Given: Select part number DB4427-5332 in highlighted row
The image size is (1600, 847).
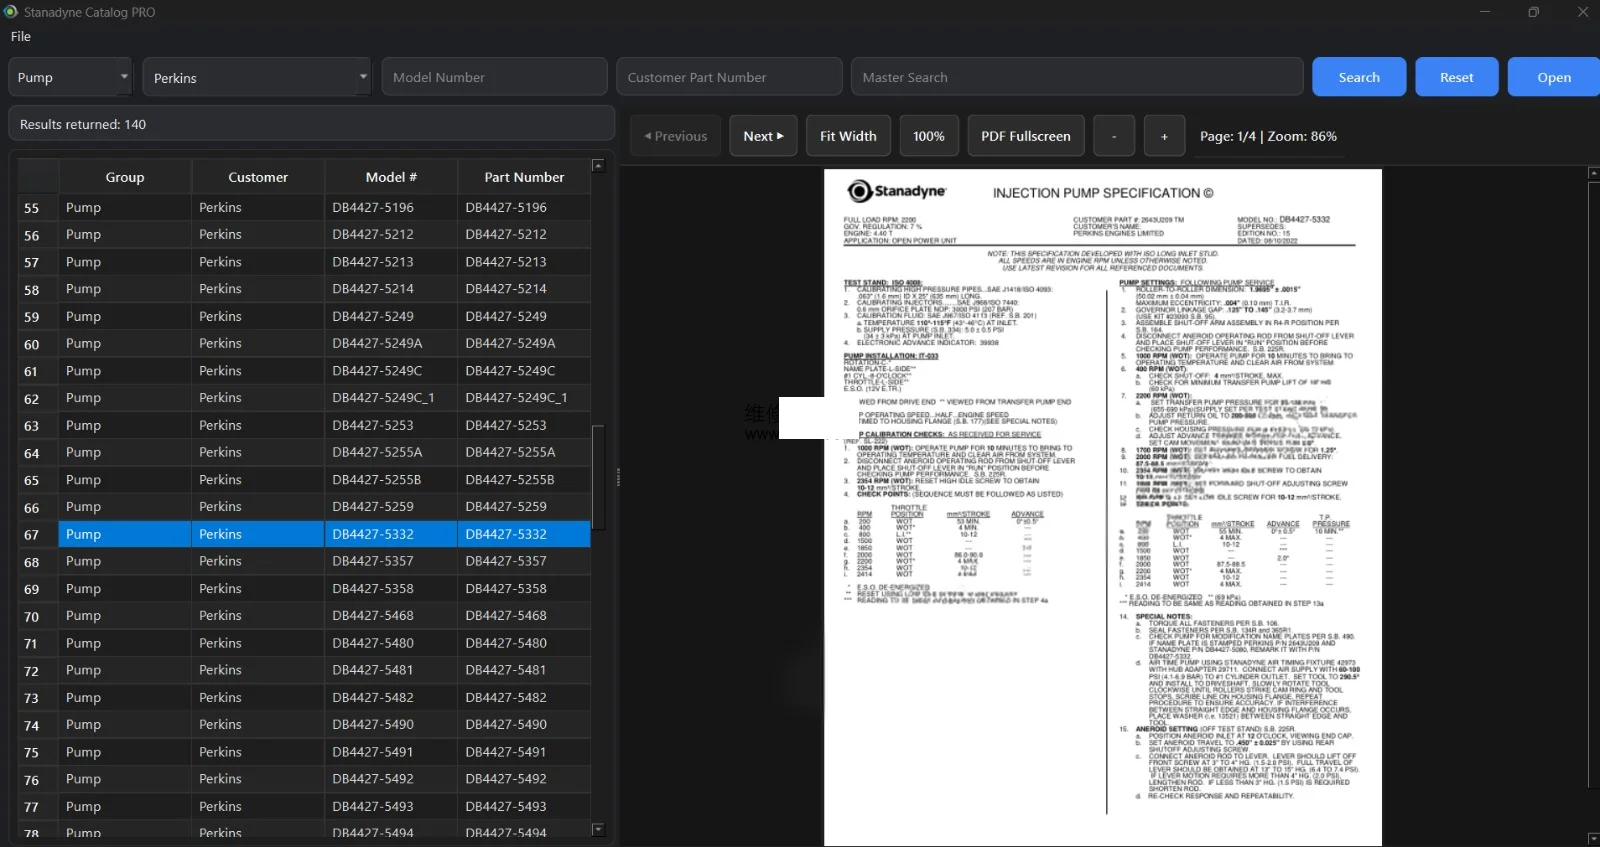Looking at the screenshot, I should coord(524,535).
